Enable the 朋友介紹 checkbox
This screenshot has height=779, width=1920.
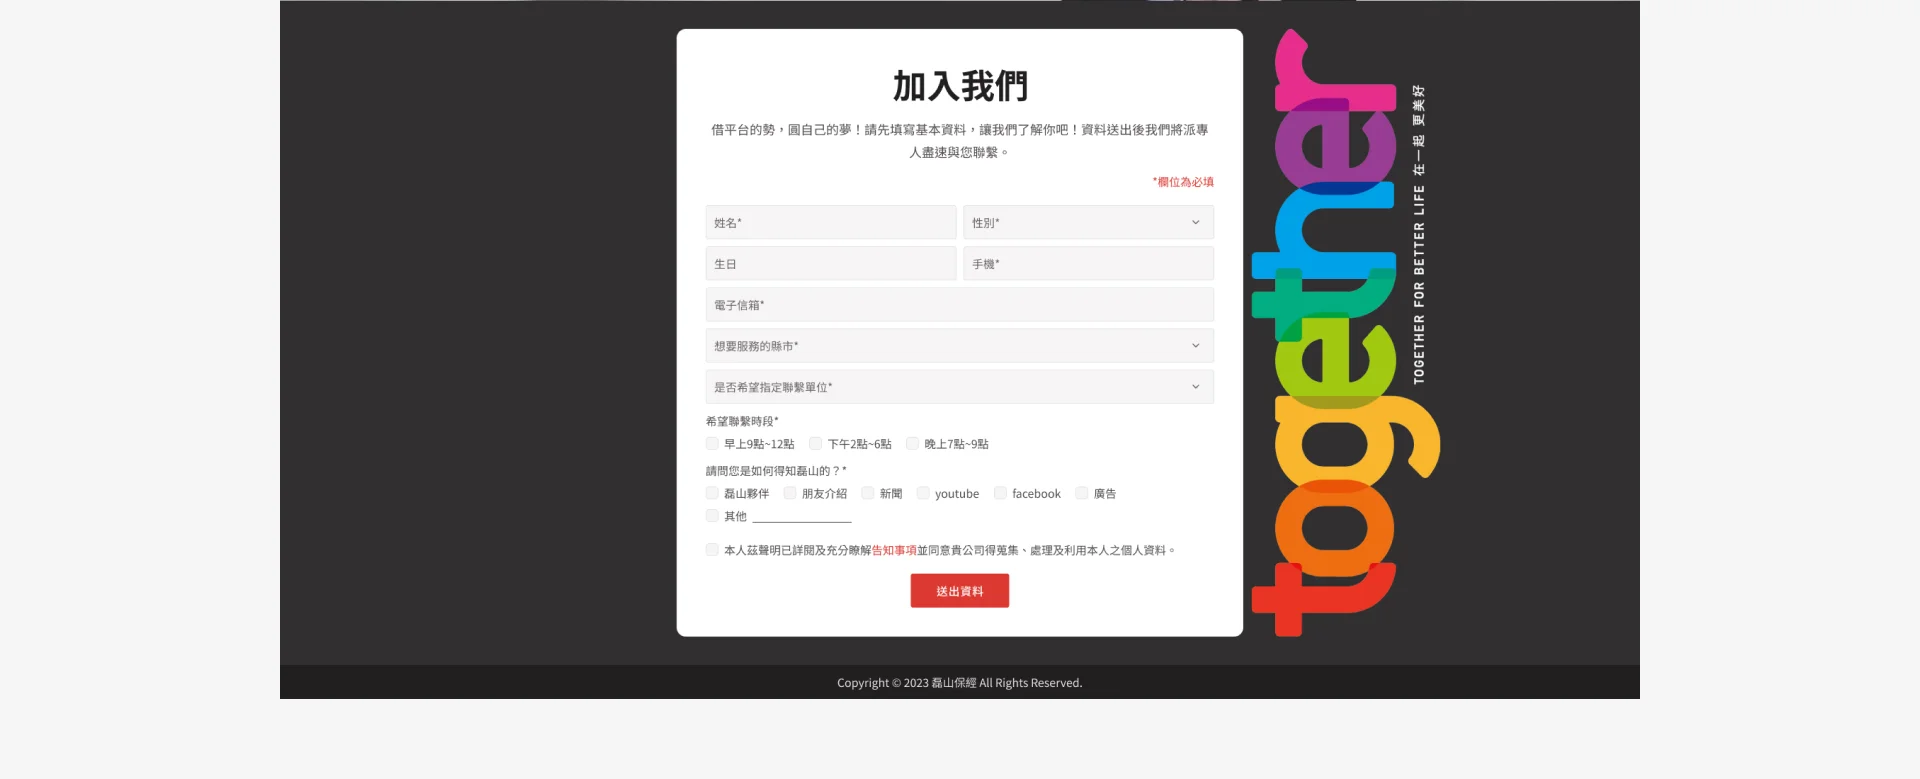[790, 493]
